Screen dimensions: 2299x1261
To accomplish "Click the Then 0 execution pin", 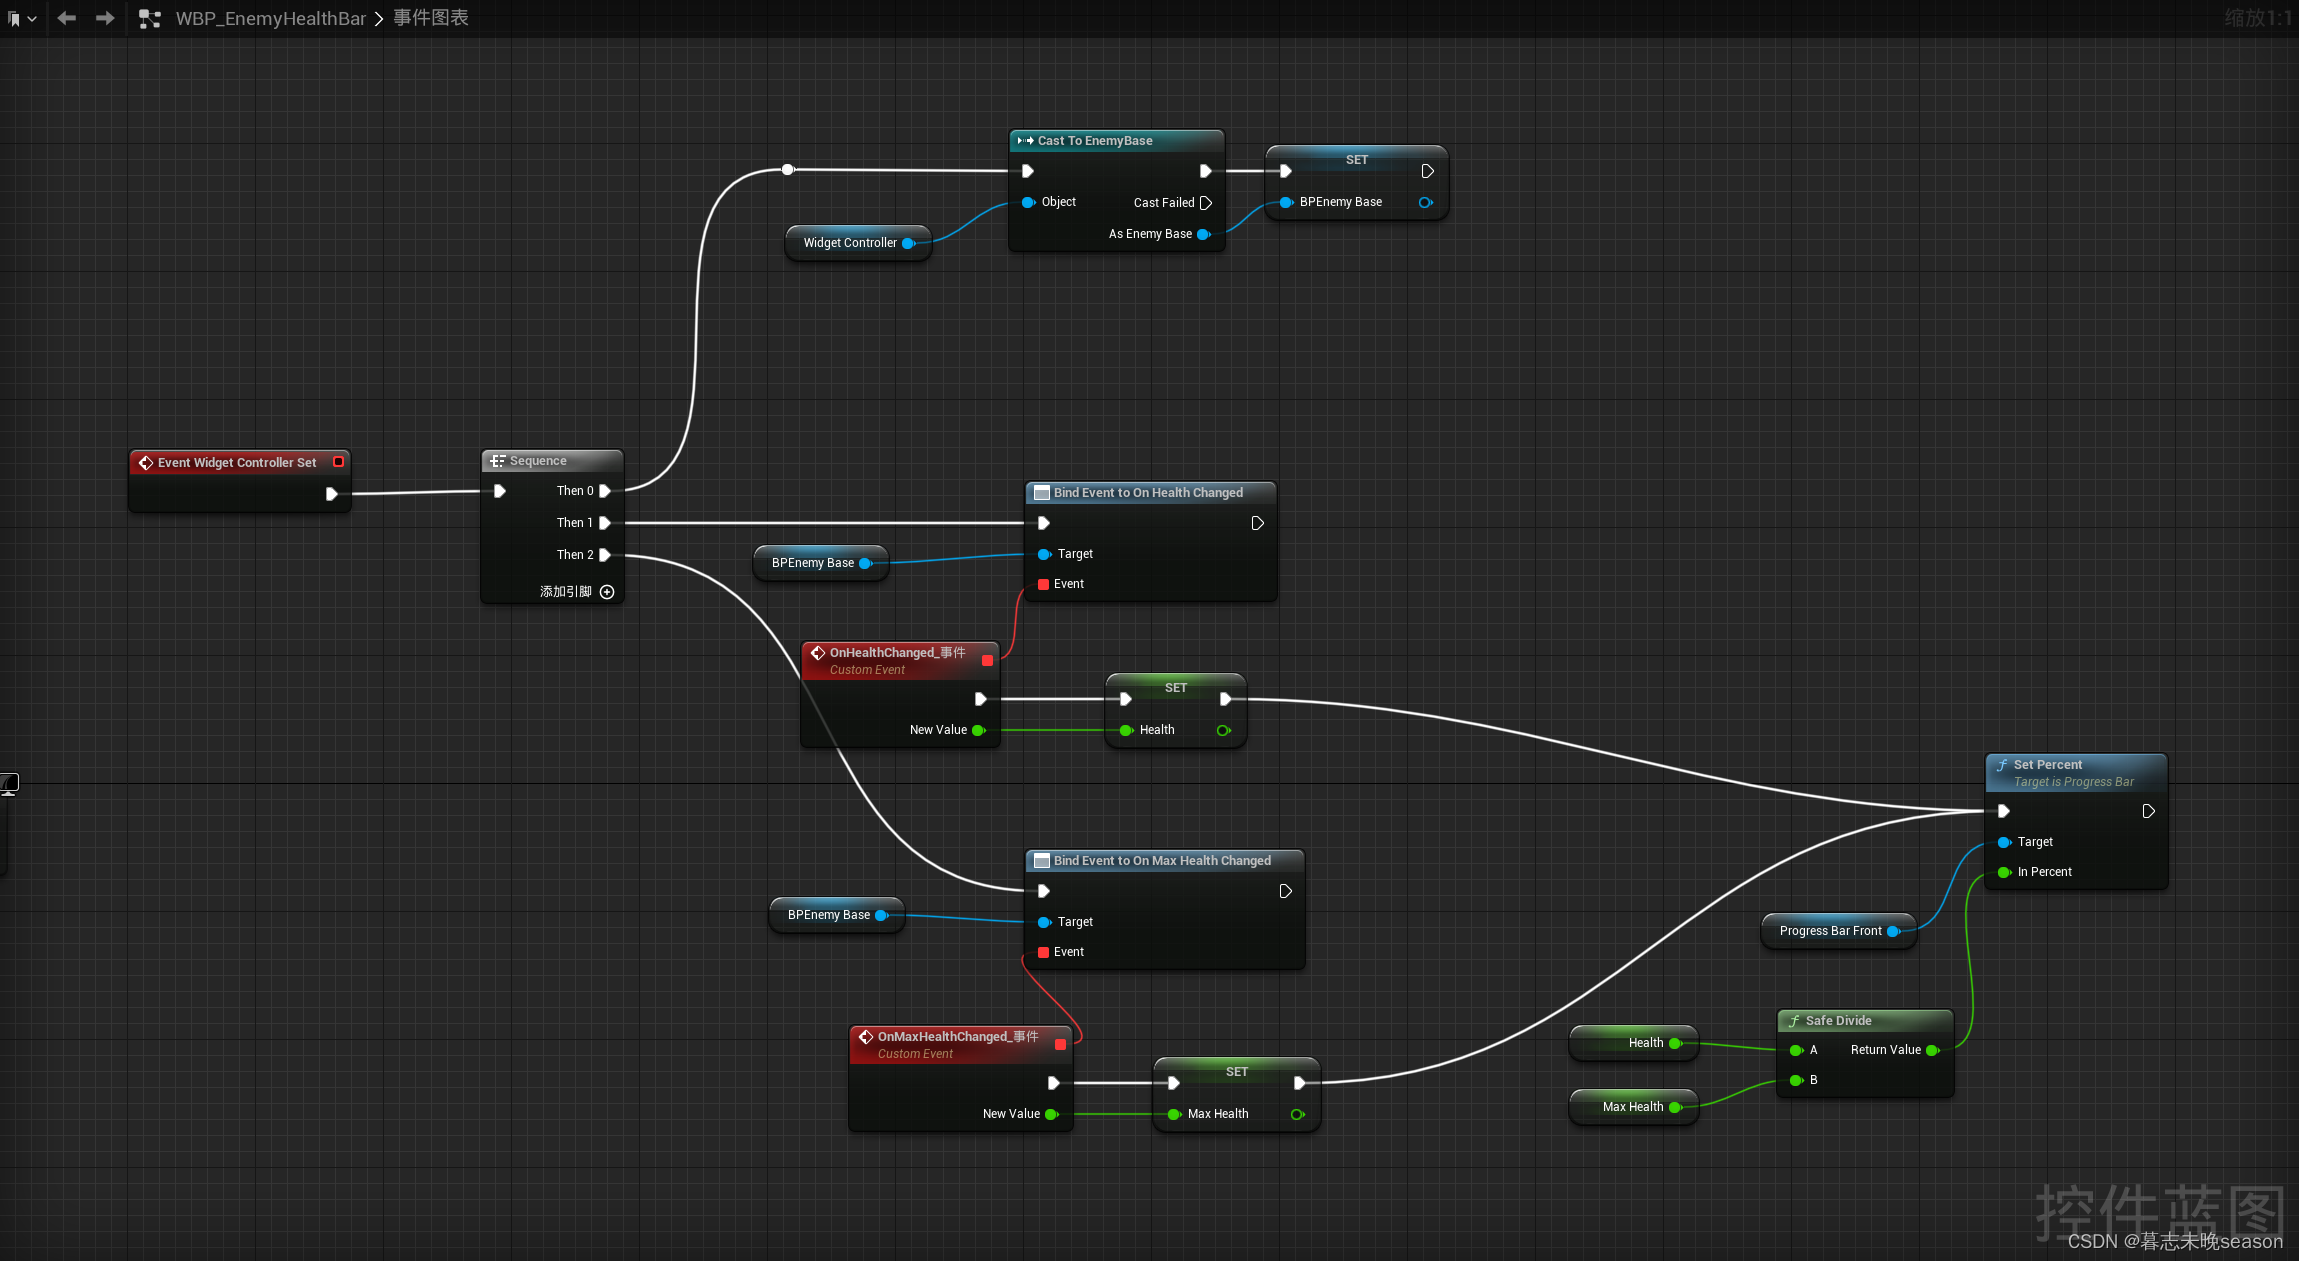I will coord(605,491).
